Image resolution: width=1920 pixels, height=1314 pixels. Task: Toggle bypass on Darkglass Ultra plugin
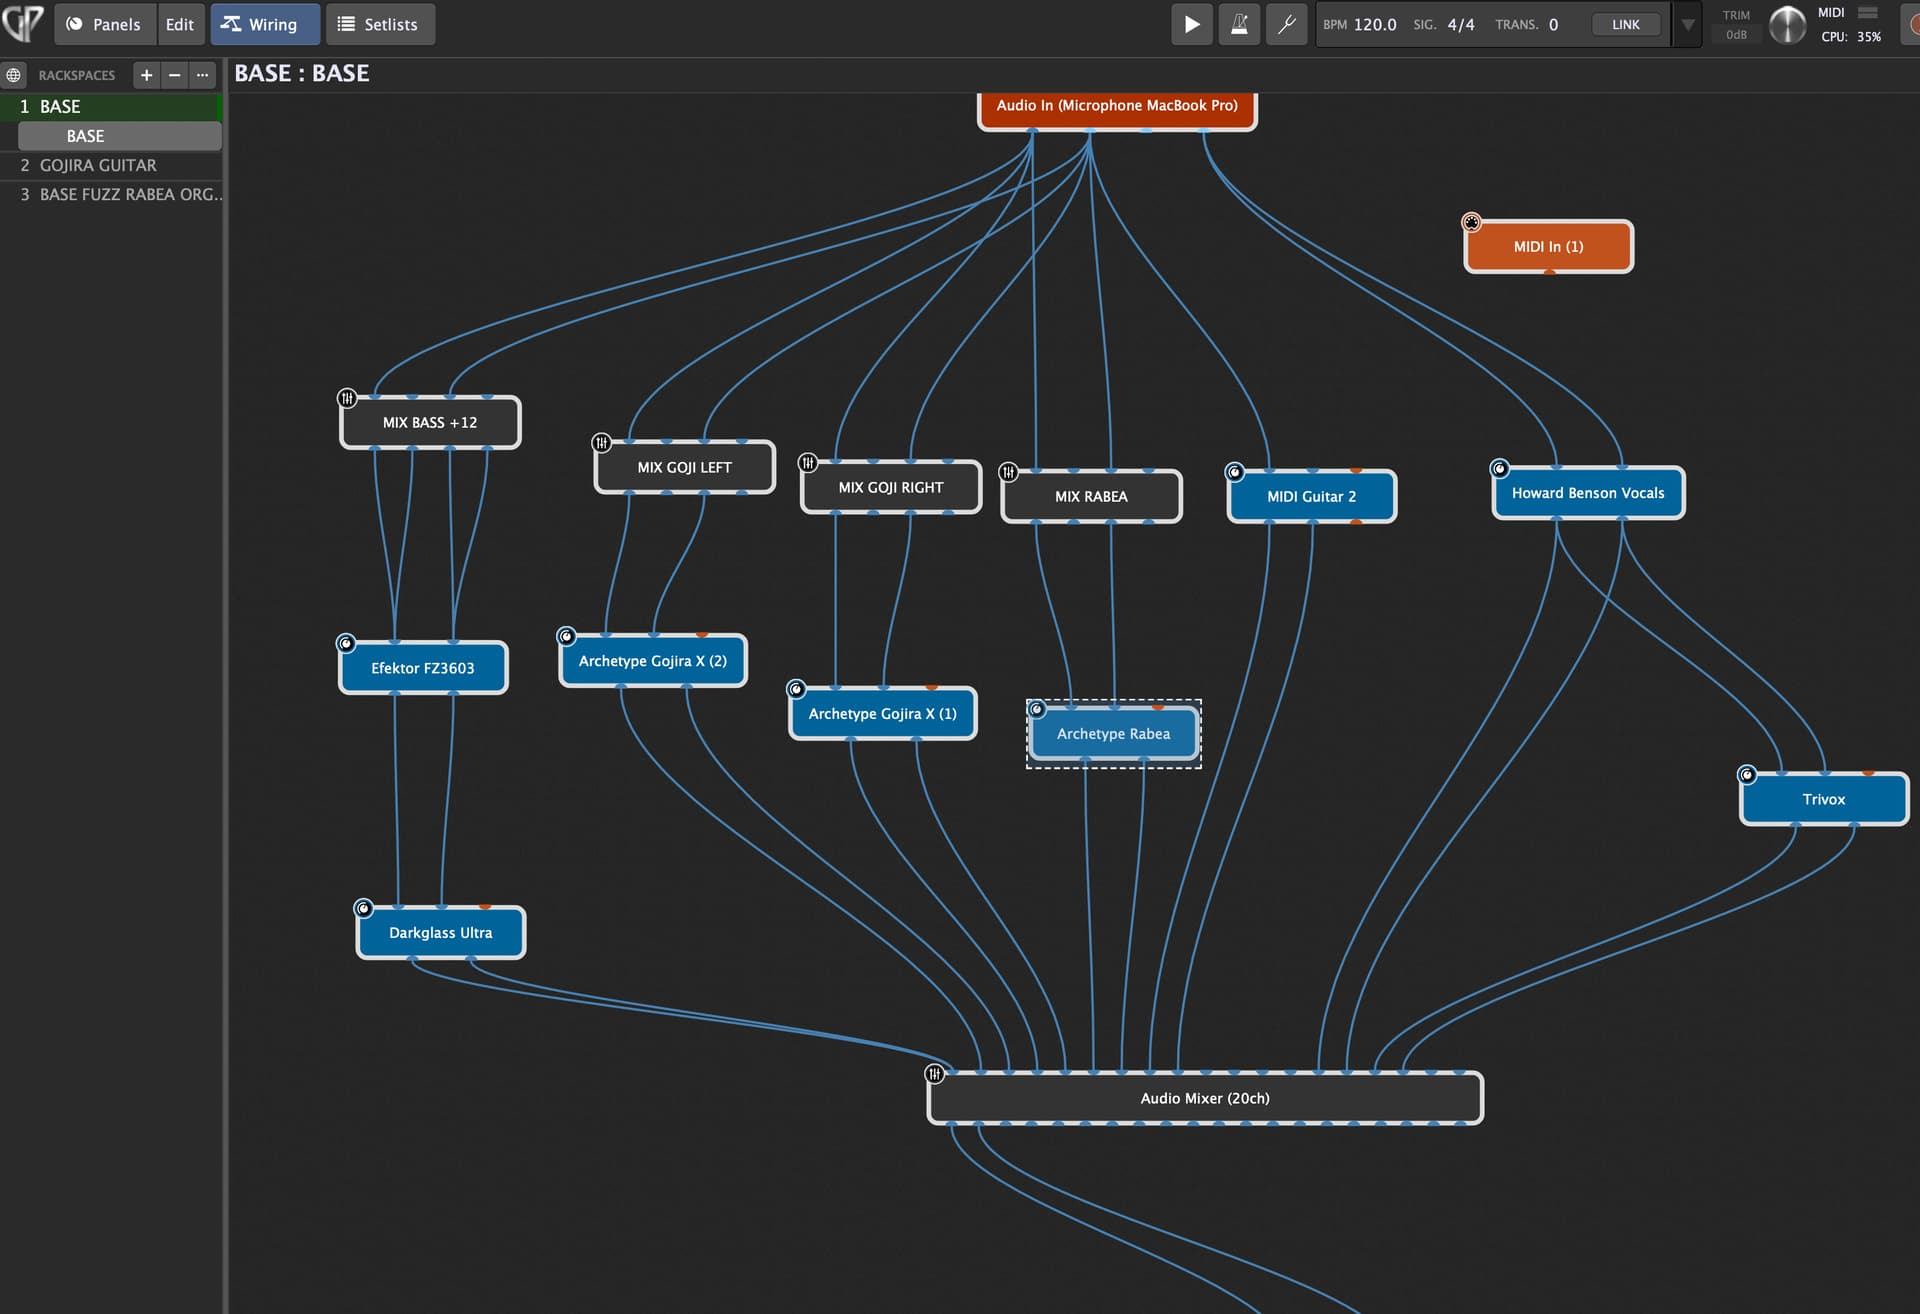364,908
